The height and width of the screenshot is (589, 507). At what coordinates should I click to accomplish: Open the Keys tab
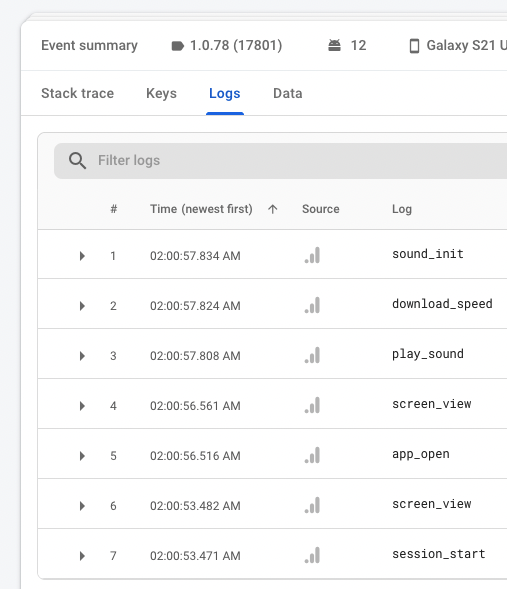161,94
